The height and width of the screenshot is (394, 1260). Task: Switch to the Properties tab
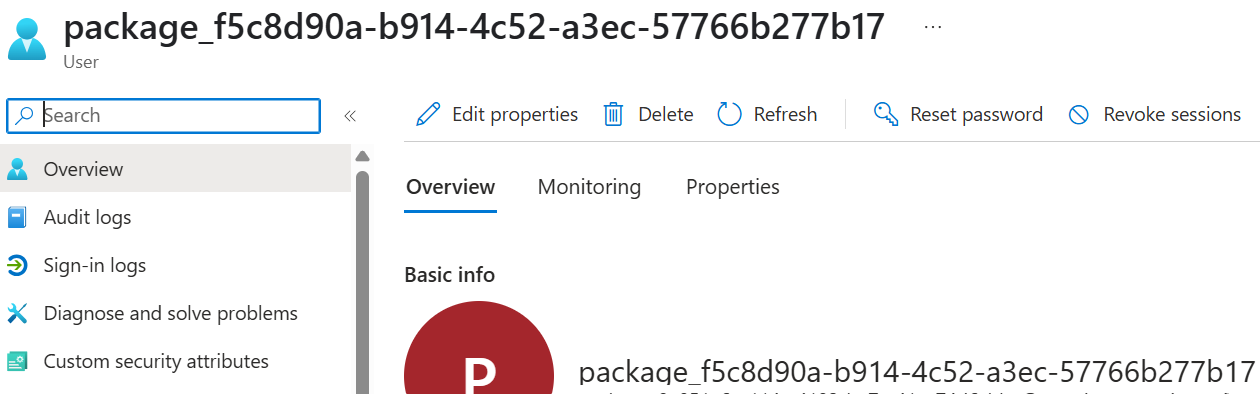click(x=733, y=186)
